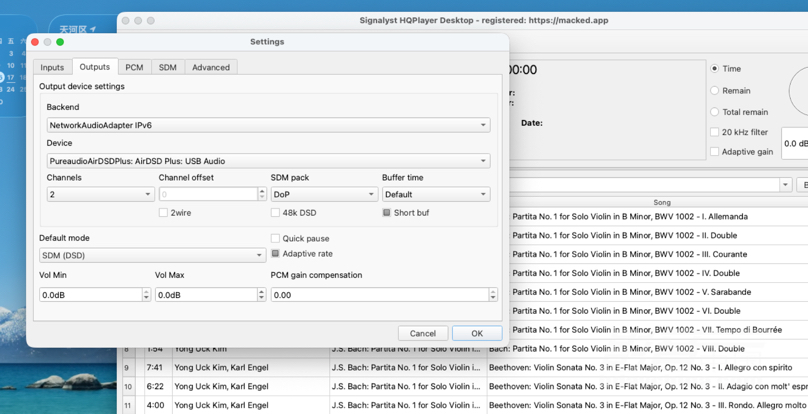The image size is (808, 414).
Task: Click the Song column header in HQPlayer
Action: (x=662, y=203)
